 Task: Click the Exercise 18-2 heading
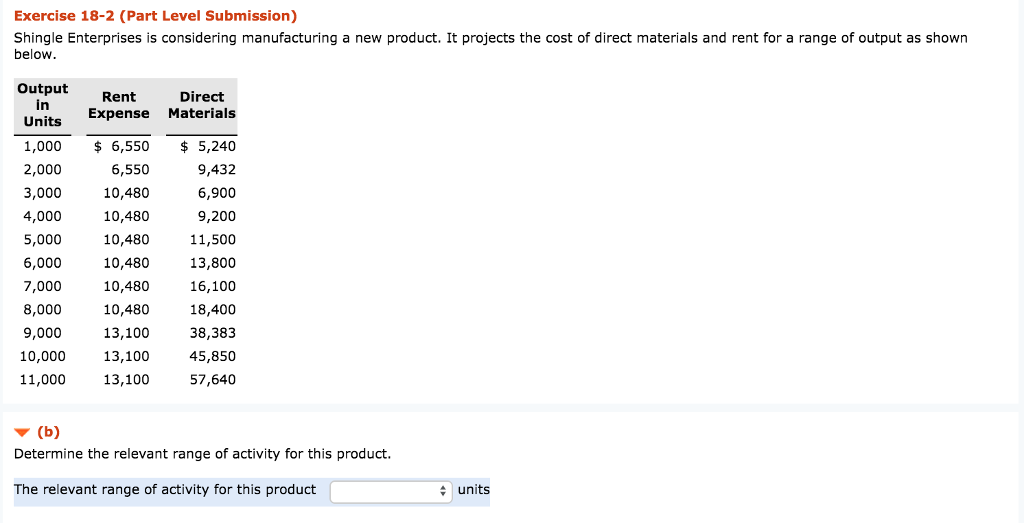click(155, 16)
